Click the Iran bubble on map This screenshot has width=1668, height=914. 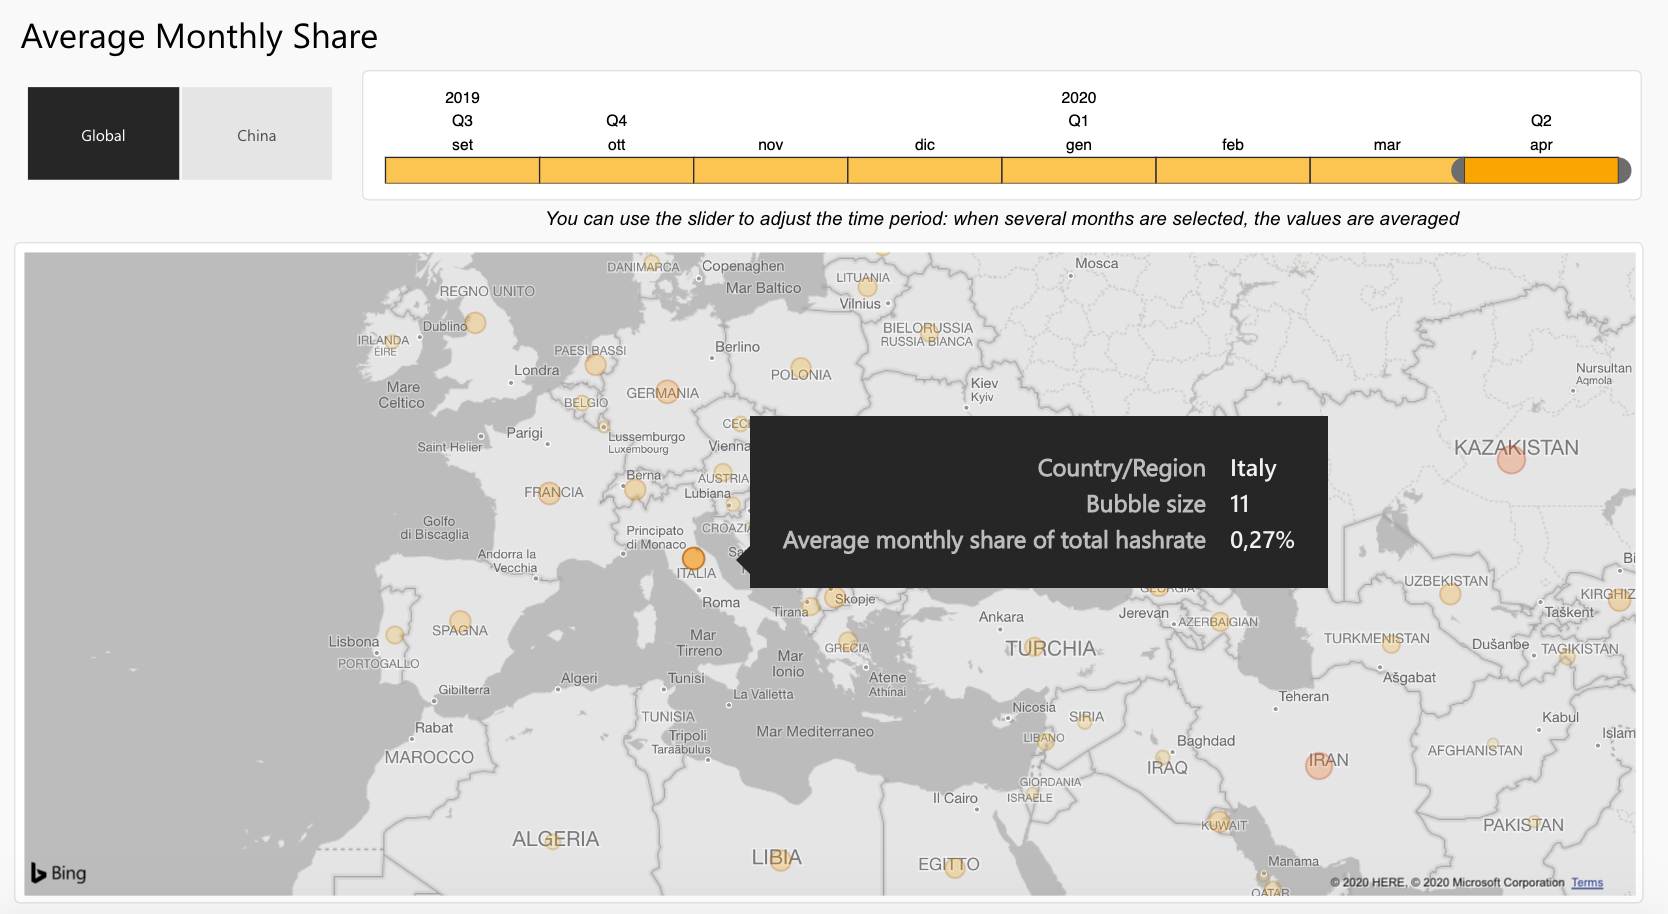tap(1319, 766)
